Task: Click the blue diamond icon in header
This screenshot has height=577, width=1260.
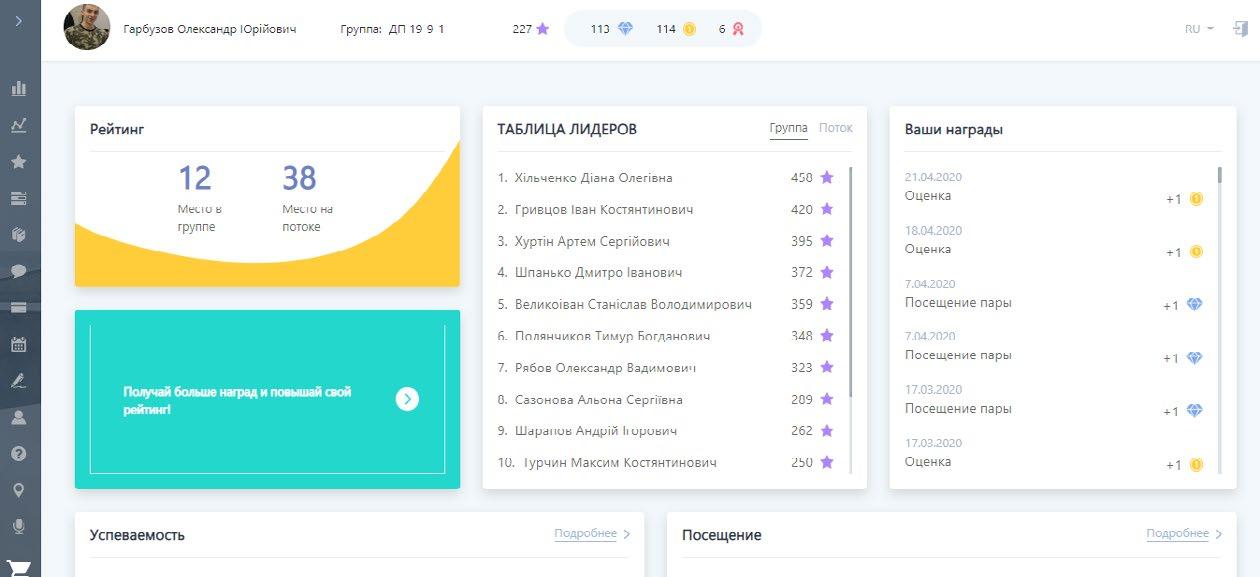Action: (x=625, y=29)
